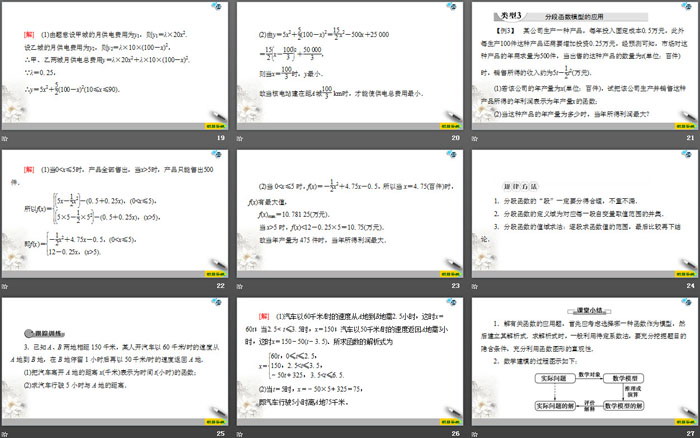Click the yellow button at bottom of slide 27

pyautogui.click(x=685, y=422)
